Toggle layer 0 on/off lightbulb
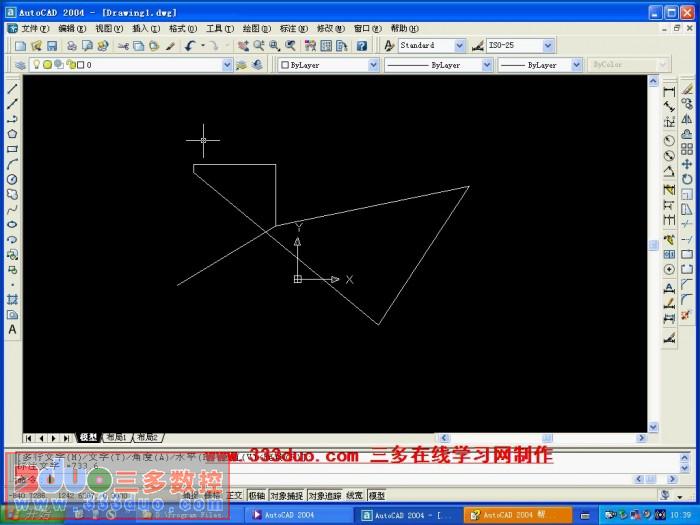This screenshot has height=525, width=700. [x=37, y=65]
